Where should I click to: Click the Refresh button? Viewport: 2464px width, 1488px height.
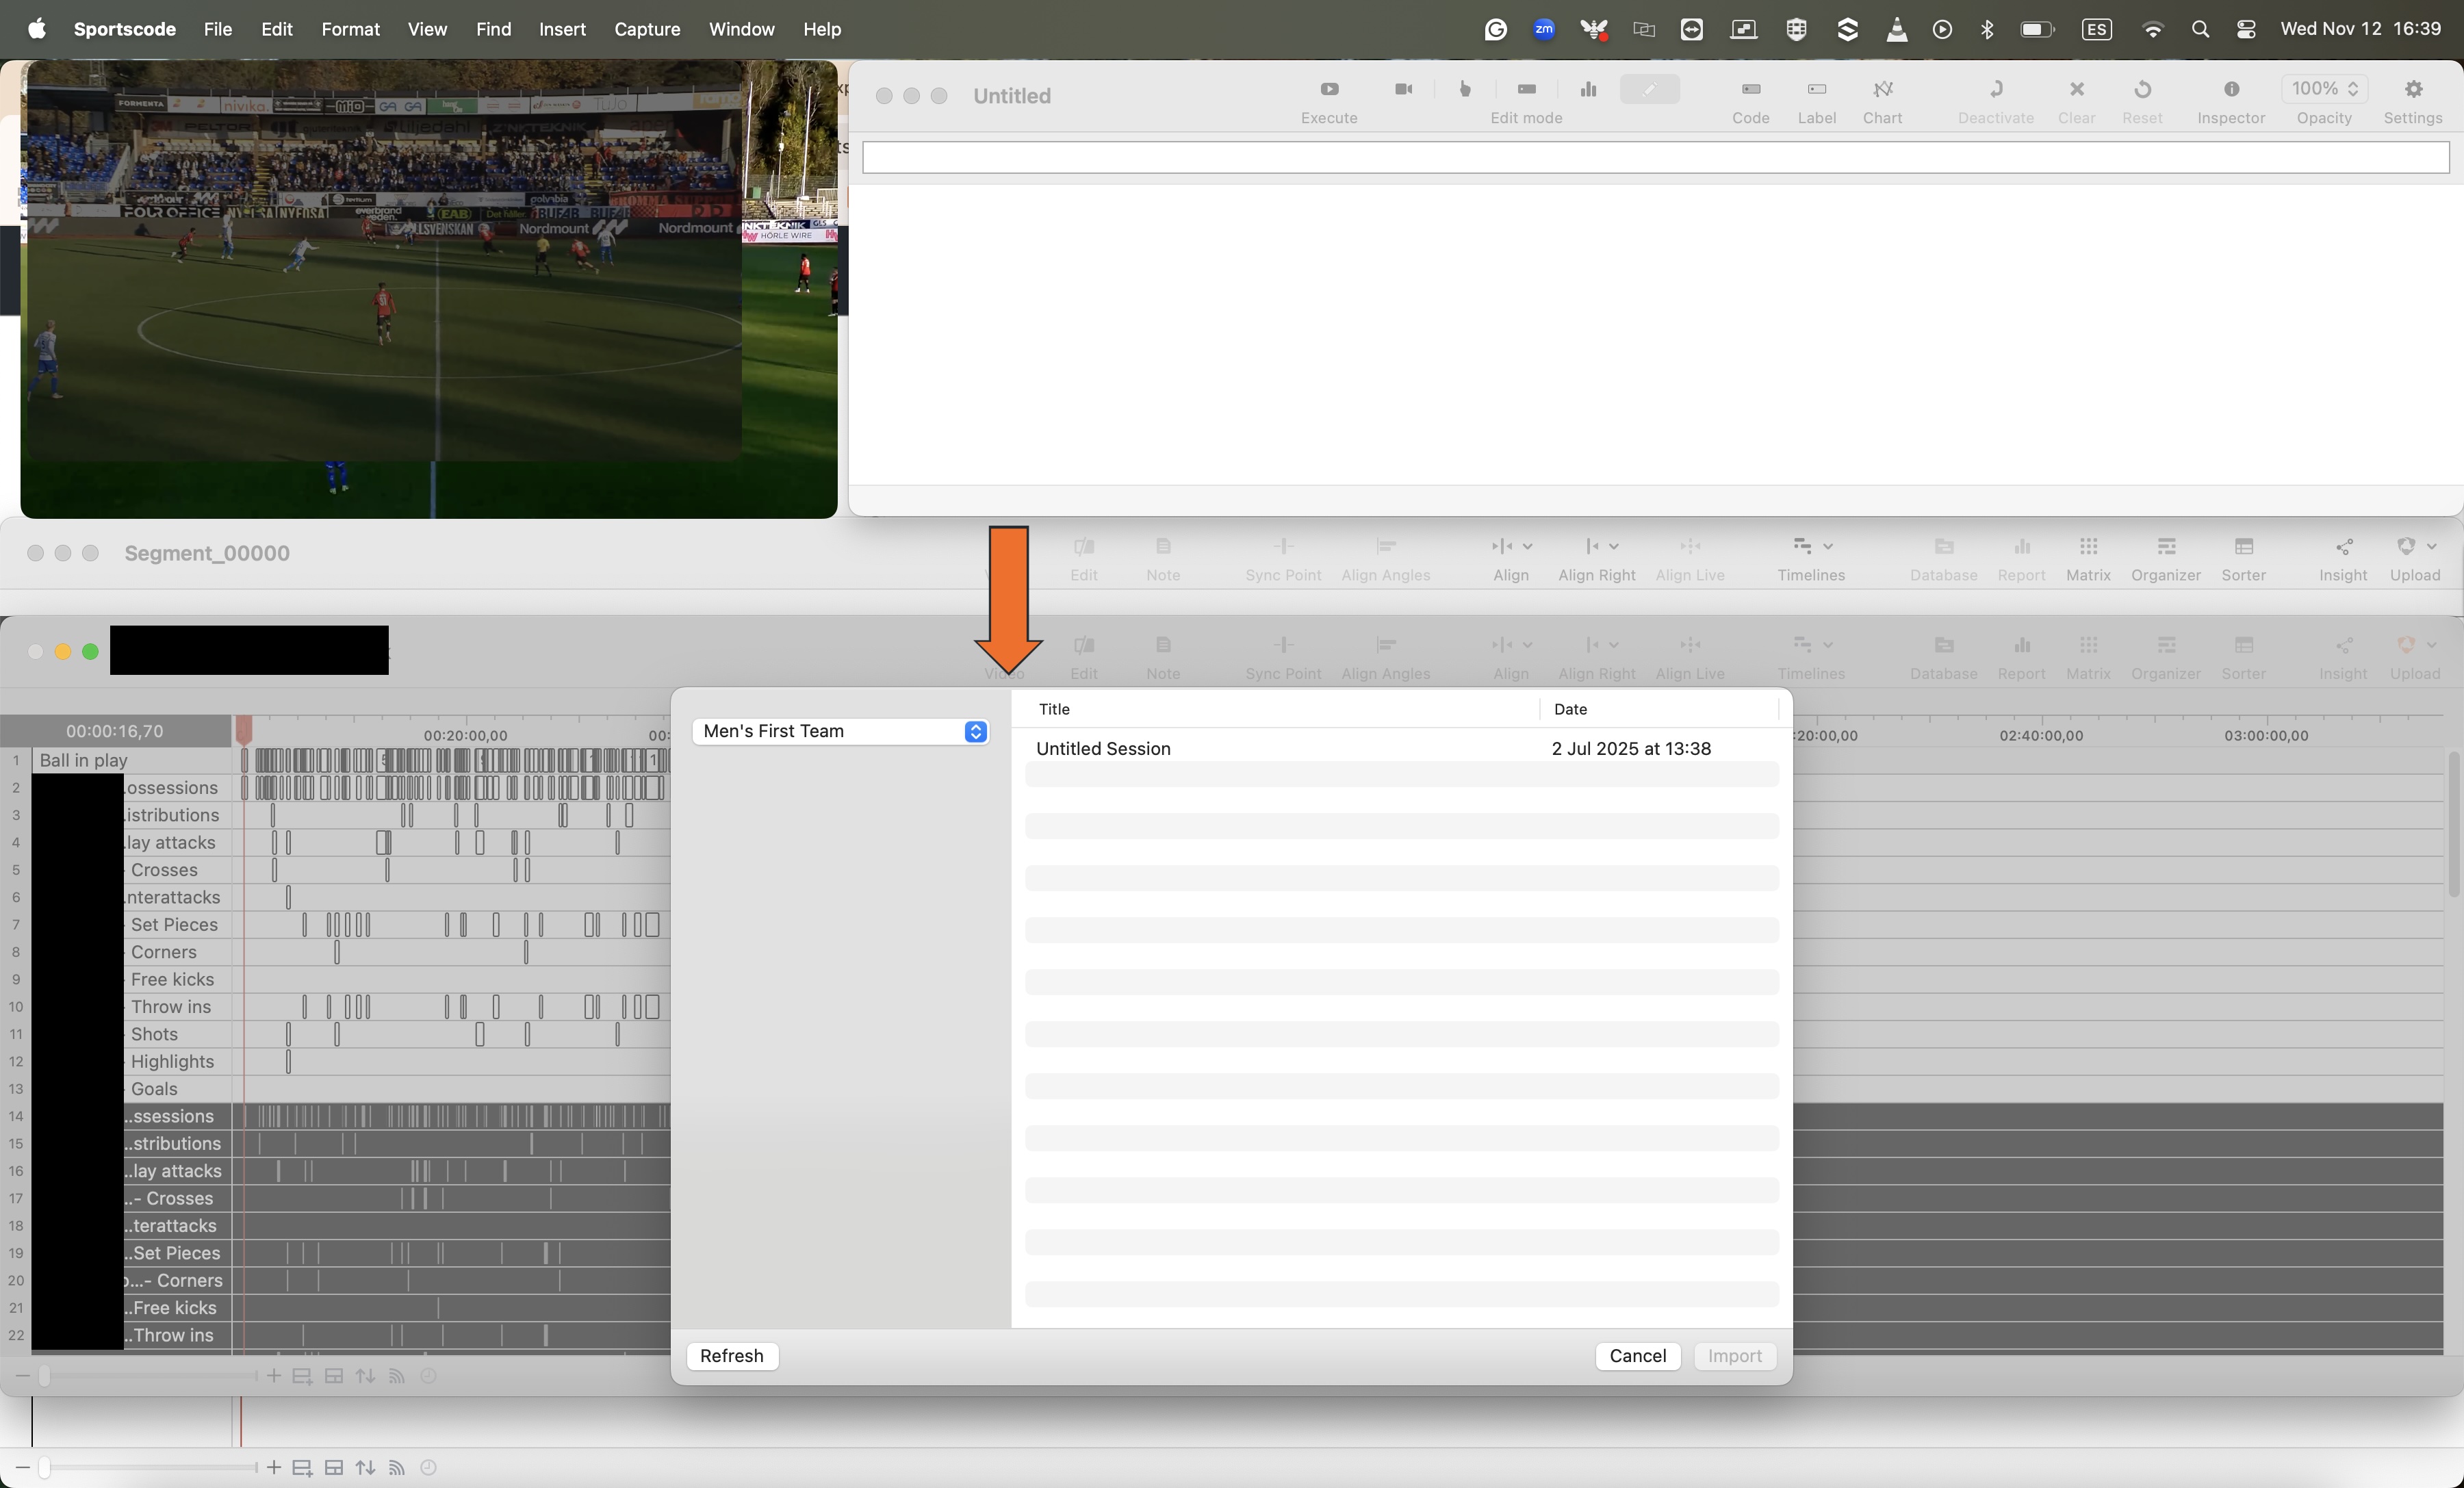(731, 1355)
